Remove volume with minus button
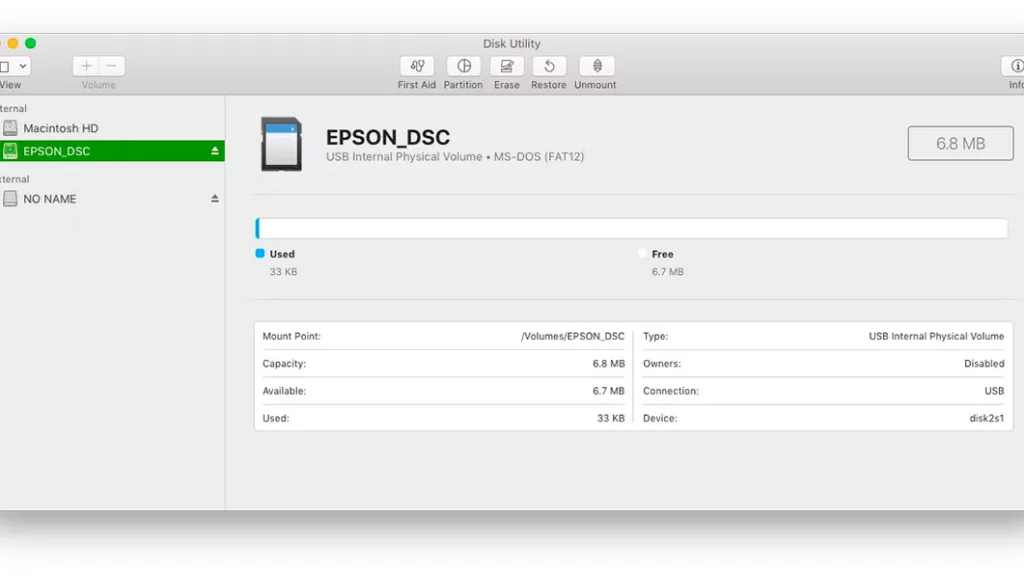1024x576 pixels. tap(112, 66)
